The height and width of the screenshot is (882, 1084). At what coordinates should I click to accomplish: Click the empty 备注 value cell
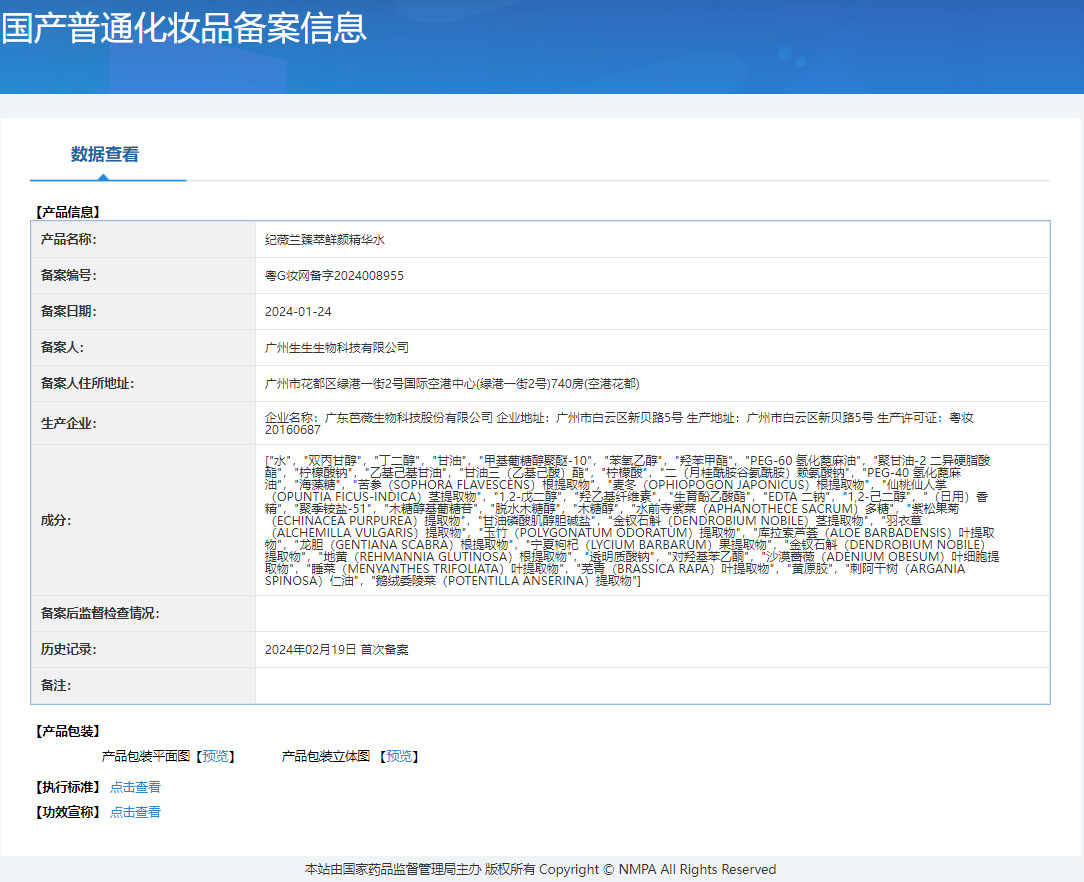pyautogui.click(x=652, y=686)
